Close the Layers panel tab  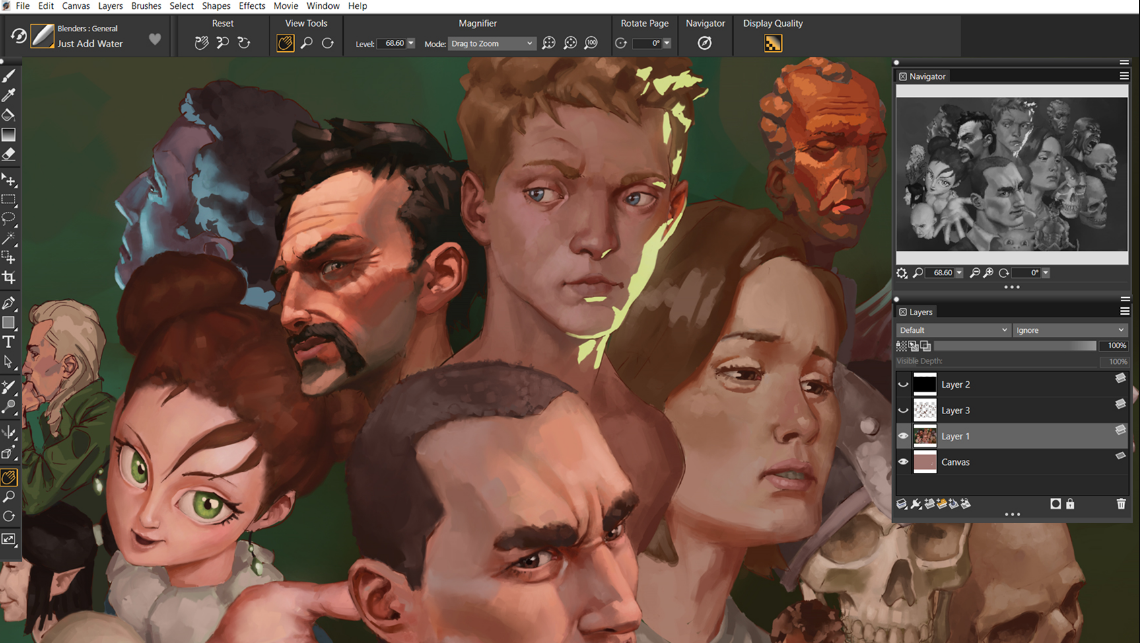point(902,312)
